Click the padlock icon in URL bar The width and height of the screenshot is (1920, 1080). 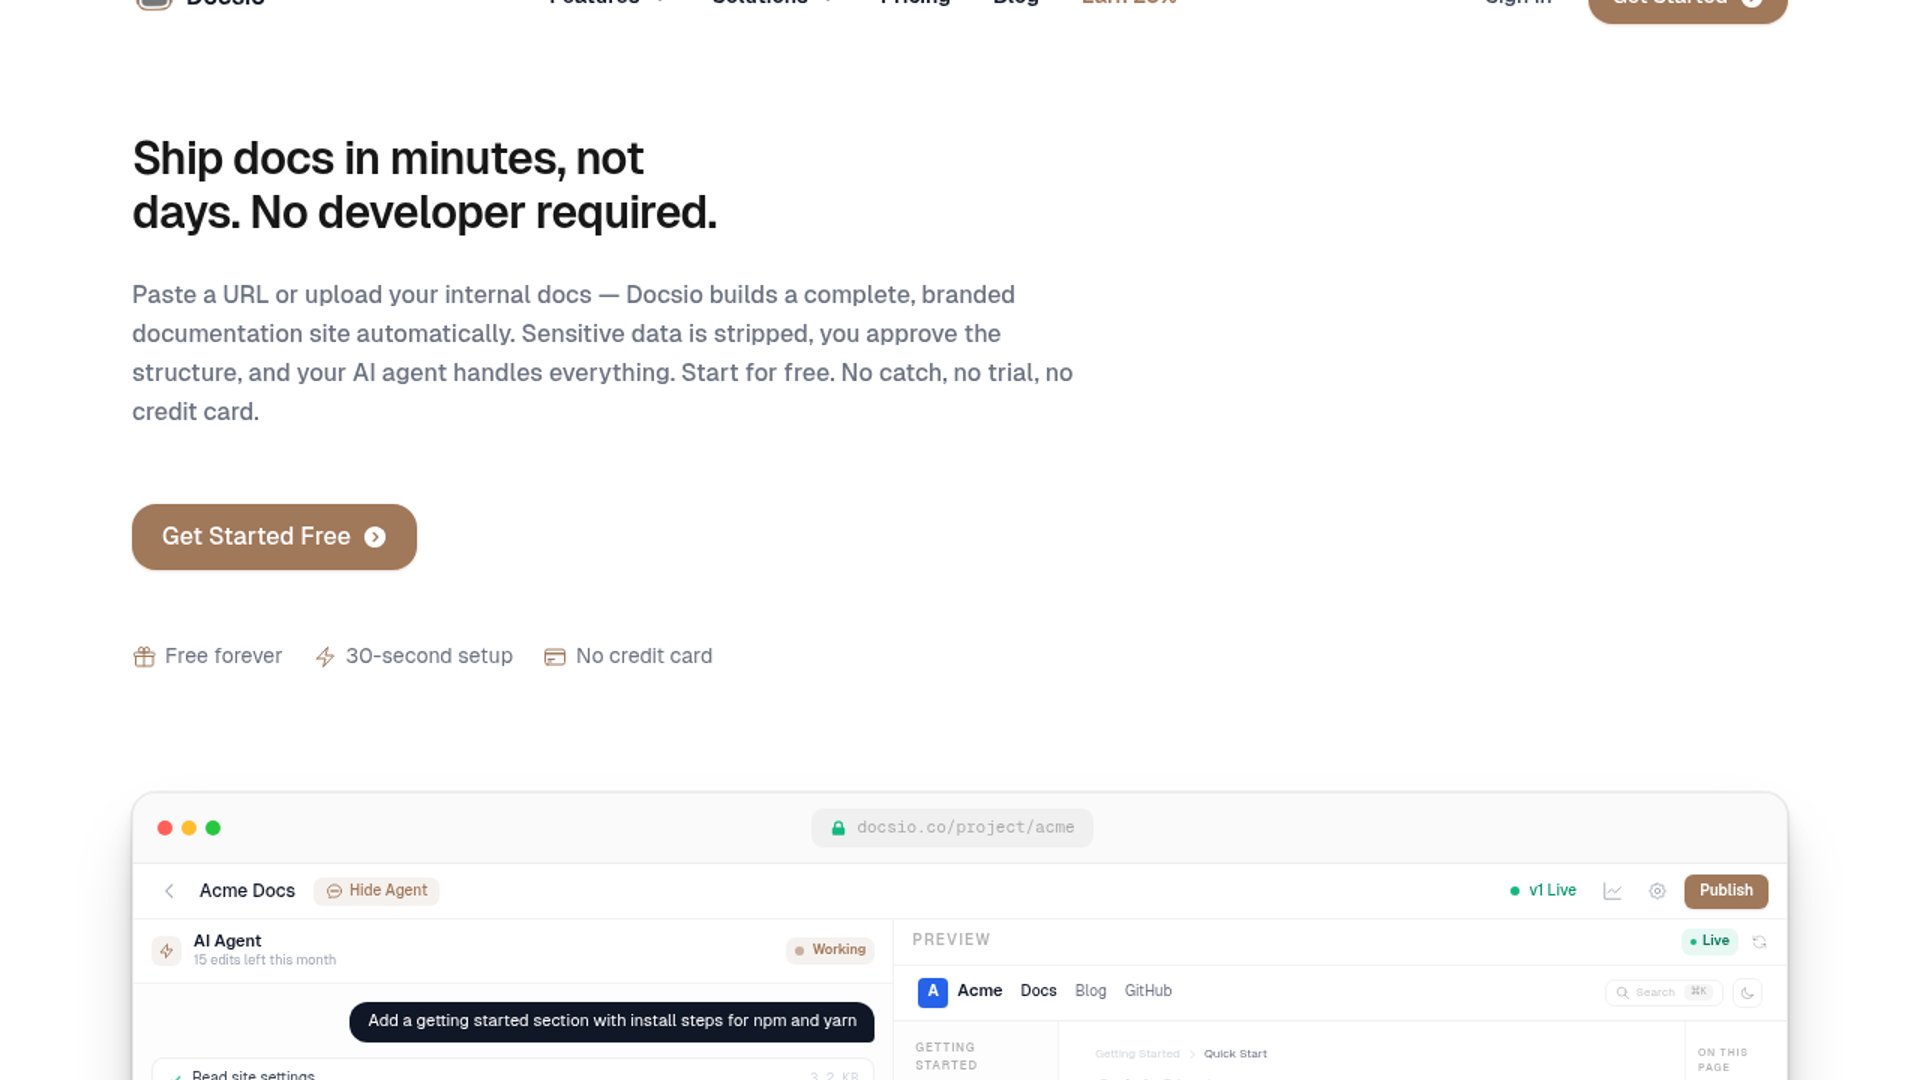(838, 828)
